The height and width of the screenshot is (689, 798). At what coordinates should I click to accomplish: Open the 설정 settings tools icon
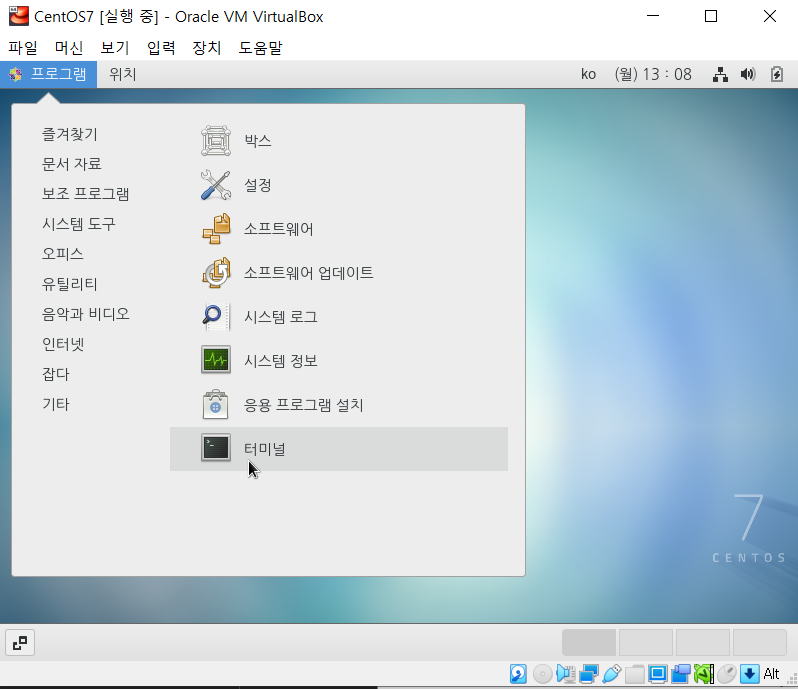(x=216, y=185)
